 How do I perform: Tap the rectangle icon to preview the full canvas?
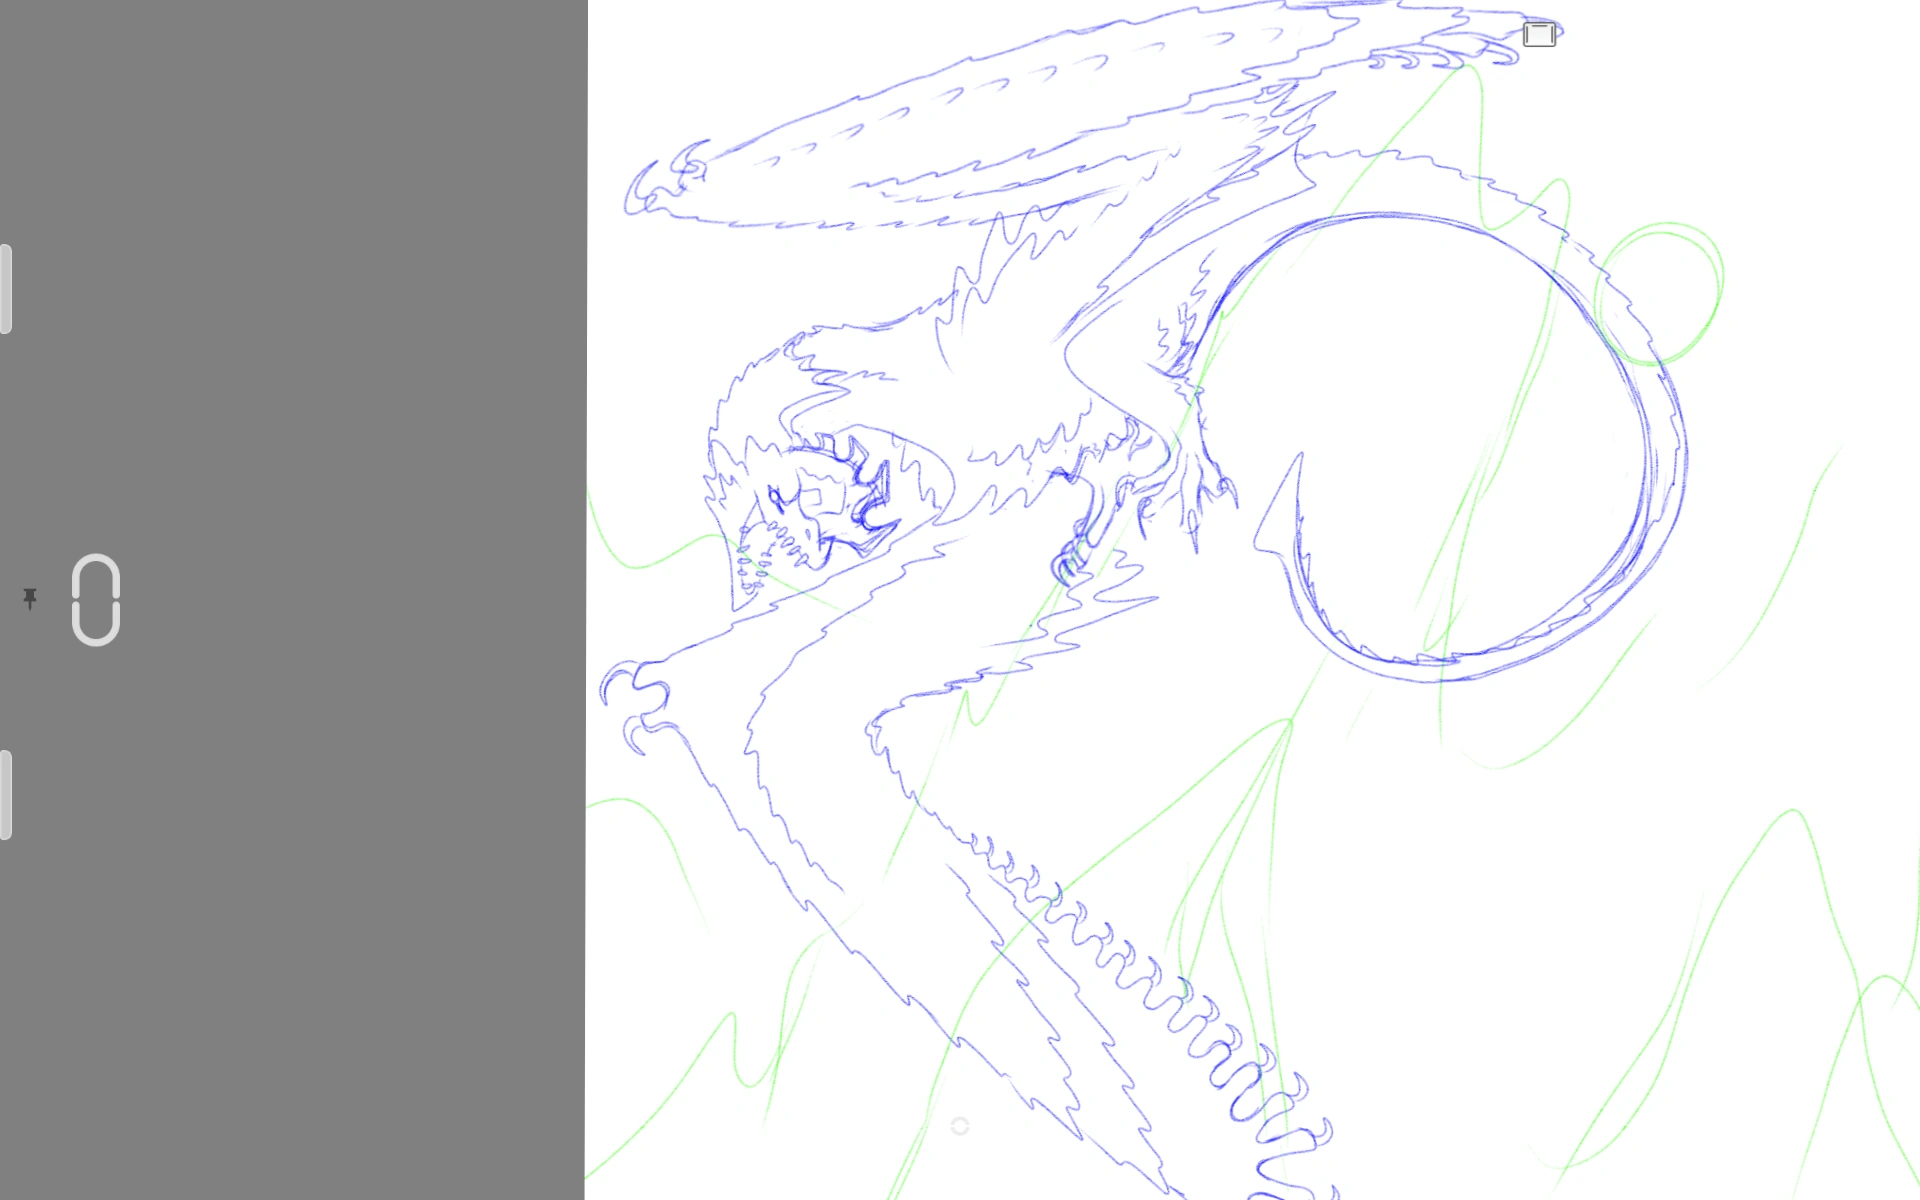tap(1538, 34)
